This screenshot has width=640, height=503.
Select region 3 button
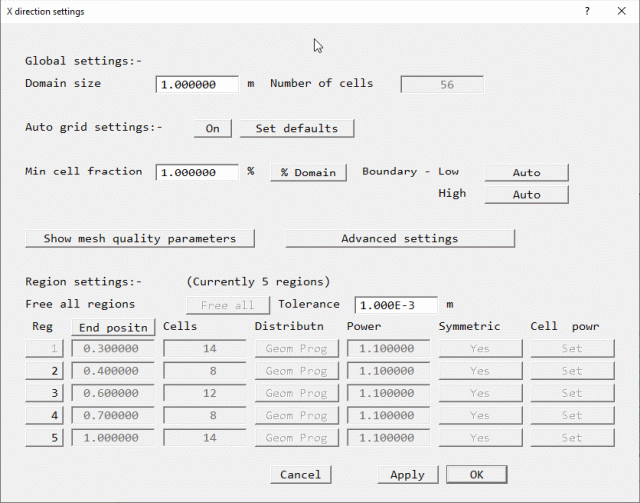point(44,393)
